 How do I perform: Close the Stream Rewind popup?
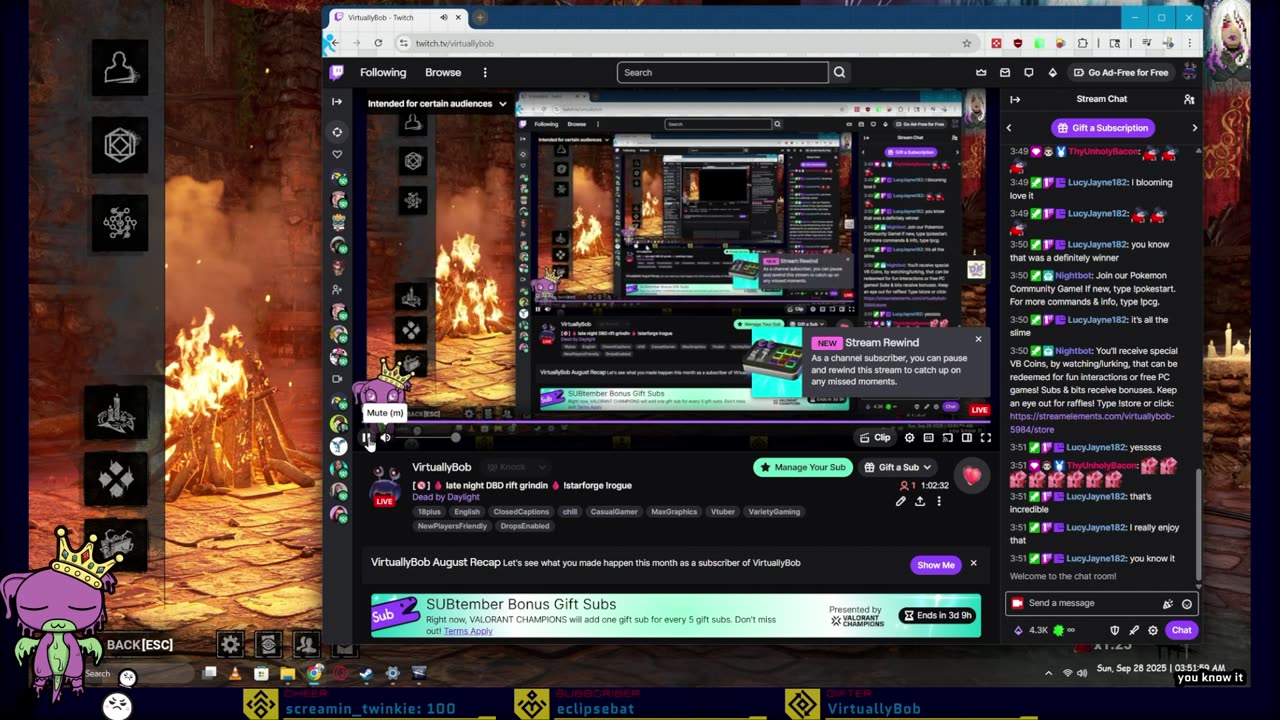[978, 339]
